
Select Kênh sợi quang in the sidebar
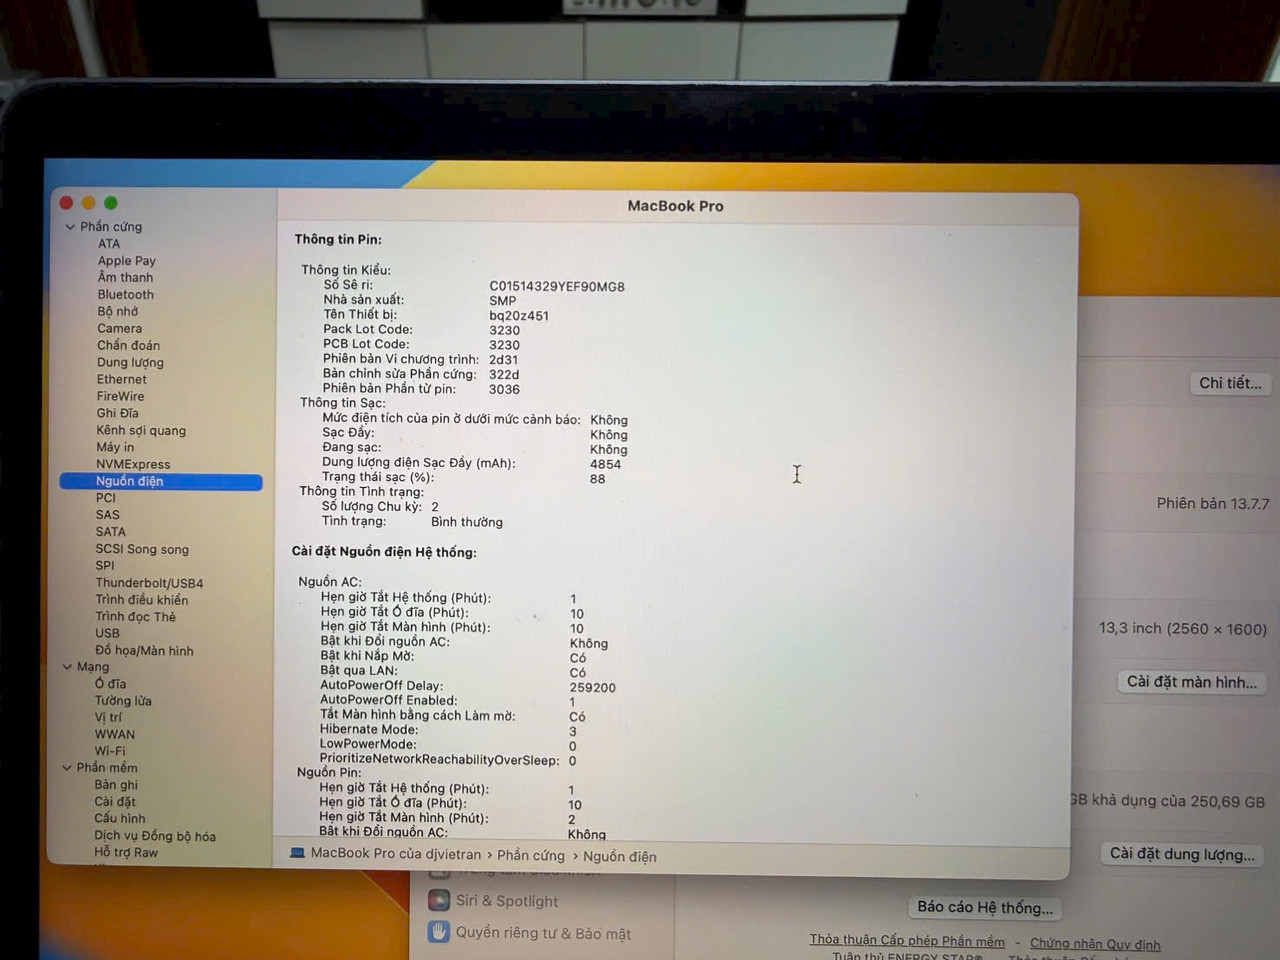coord(141,431)
